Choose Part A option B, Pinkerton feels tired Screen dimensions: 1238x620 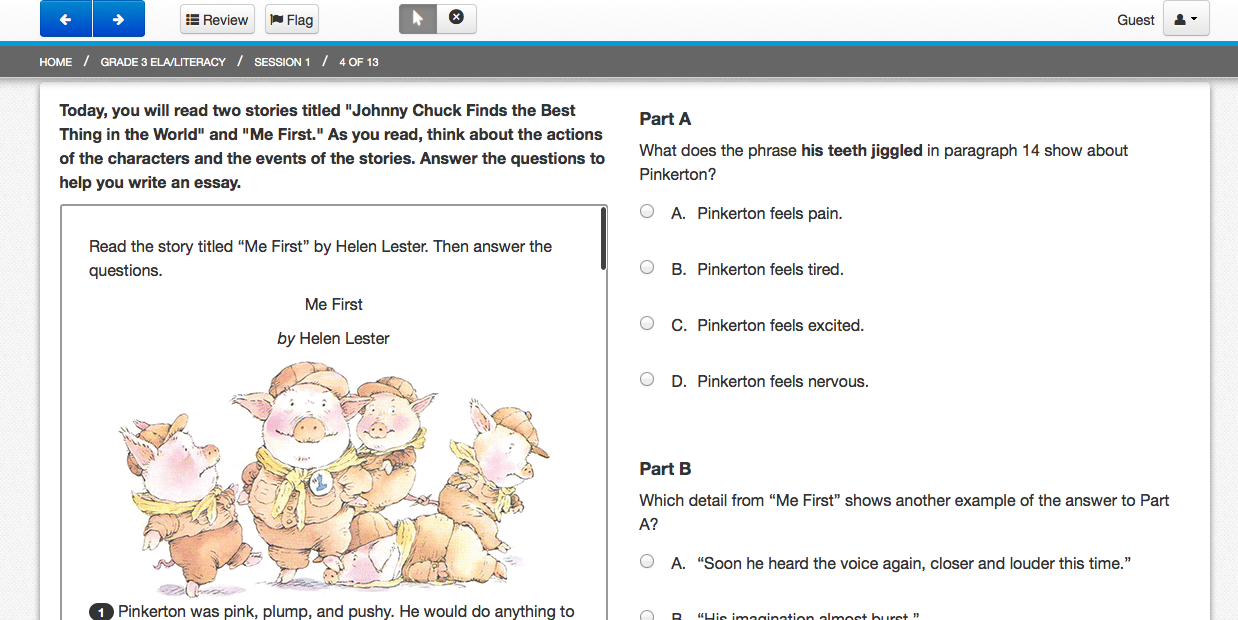647,267
